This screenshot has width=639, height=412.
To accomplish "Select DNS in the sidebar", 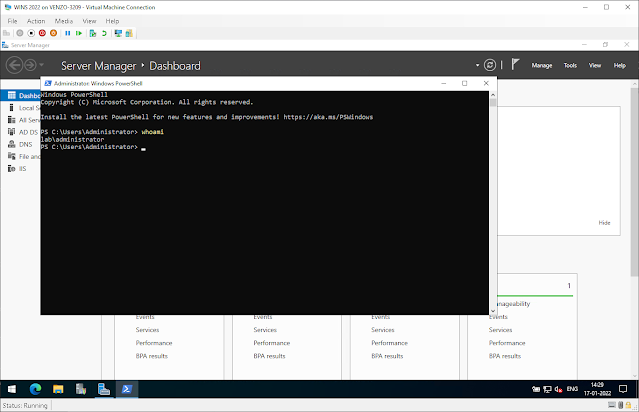I will pos(20,144).
